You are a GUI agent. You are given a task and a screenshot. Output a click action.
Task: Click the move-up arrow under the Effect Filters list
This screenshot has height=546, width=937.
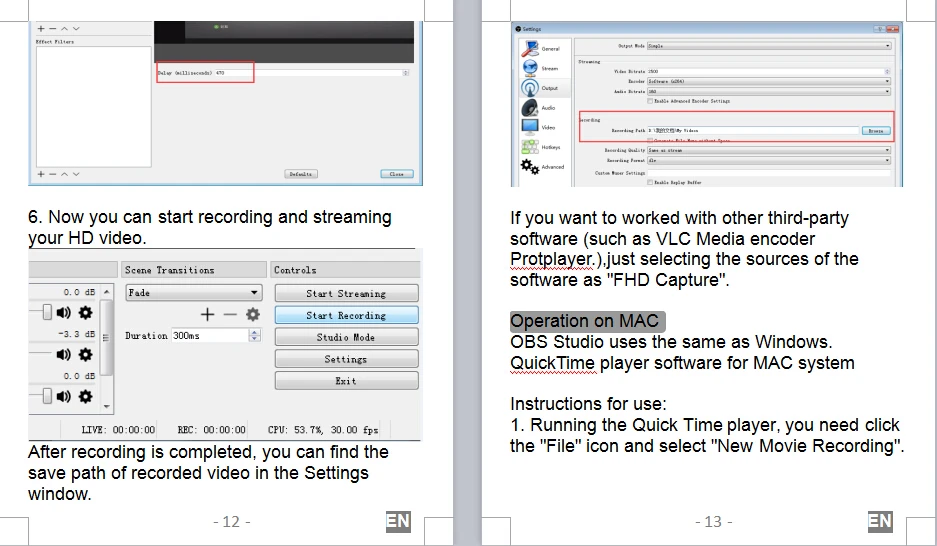click(65, 174)
